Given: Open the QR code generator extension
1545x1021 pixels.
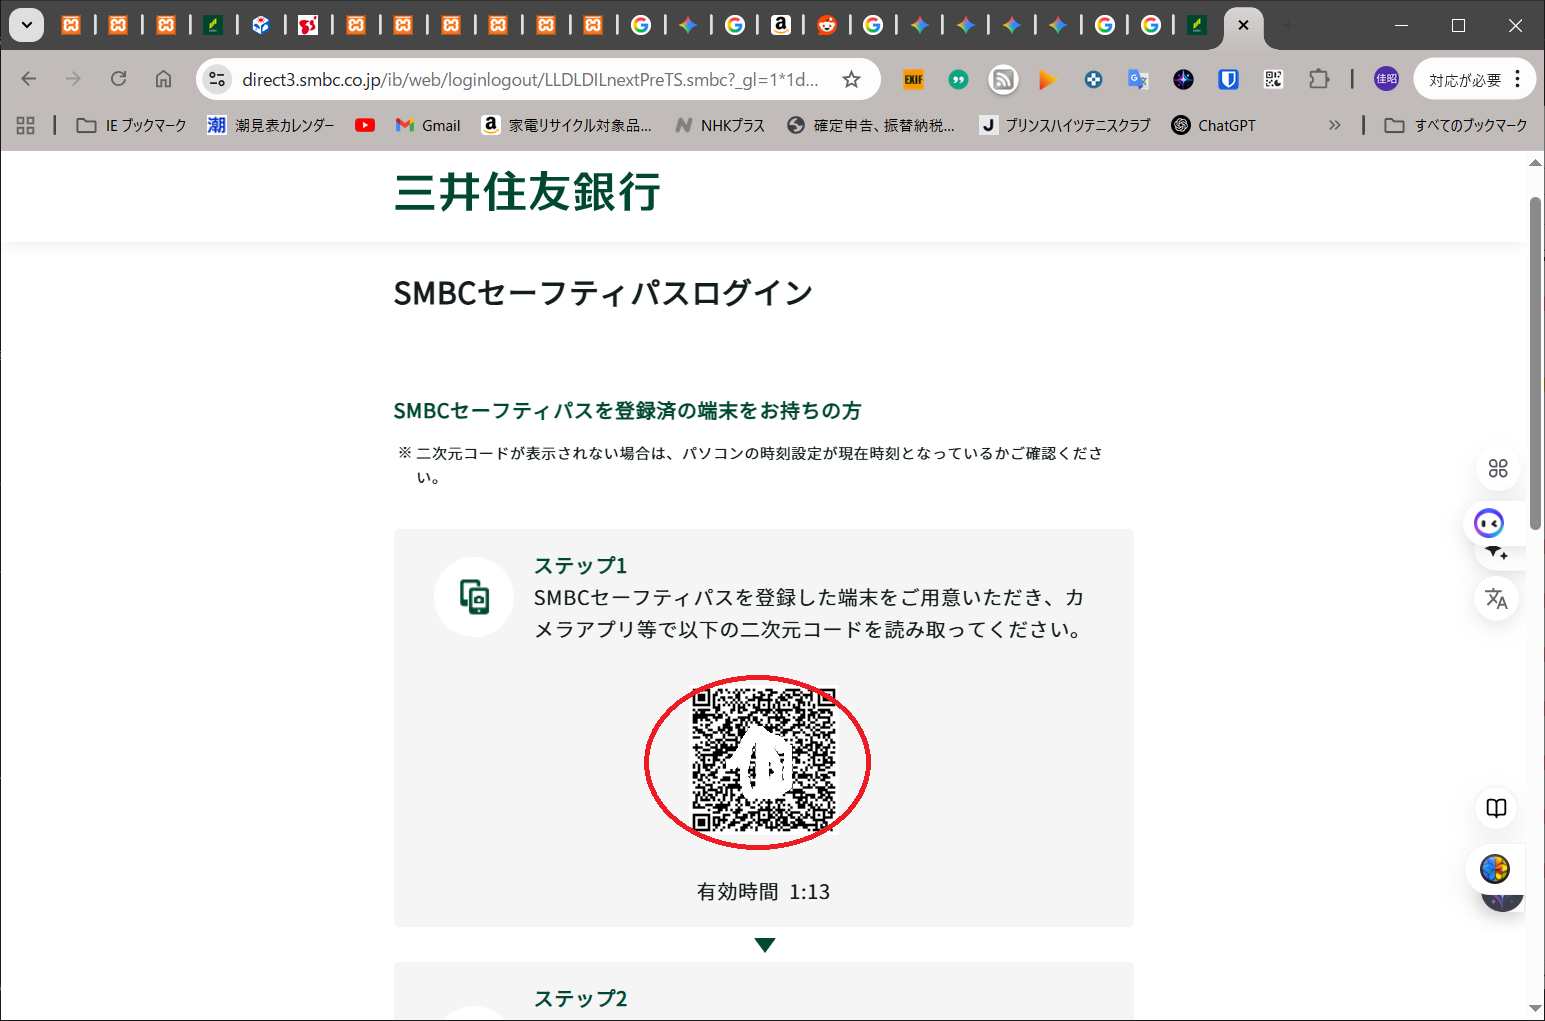Looking at the screenshot, I should point(1273,80).
